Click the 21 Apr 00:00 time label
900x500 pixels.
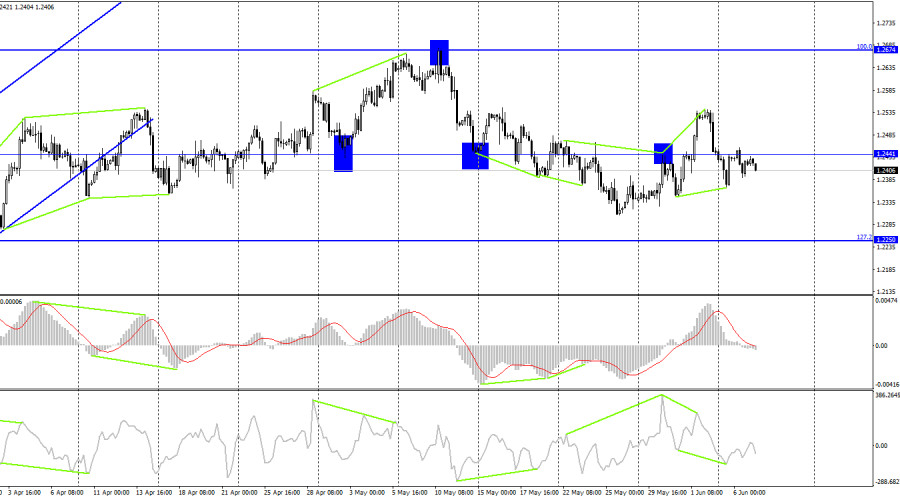coord(239,493)
